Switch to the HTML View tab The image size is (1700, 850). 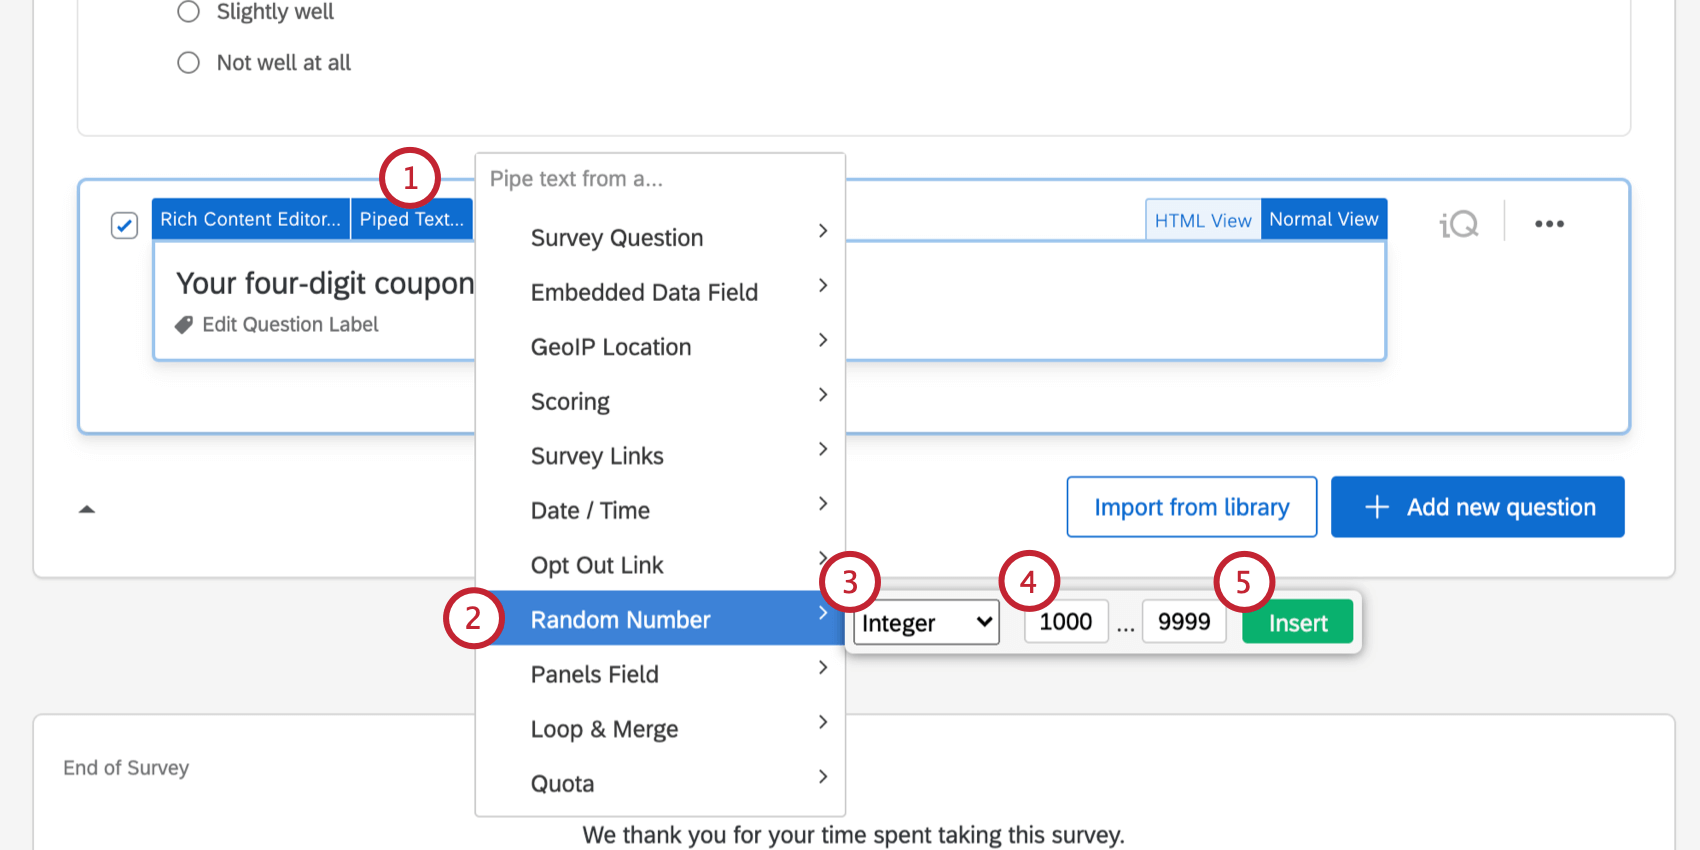coord(1202,220)
